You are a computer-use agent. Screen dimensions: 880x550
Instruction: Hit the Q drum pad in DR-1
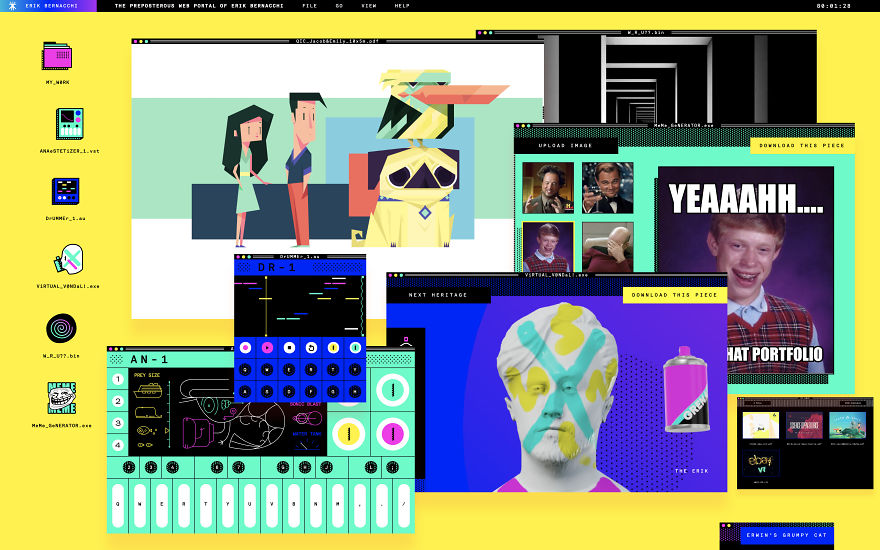coord(245,370)
